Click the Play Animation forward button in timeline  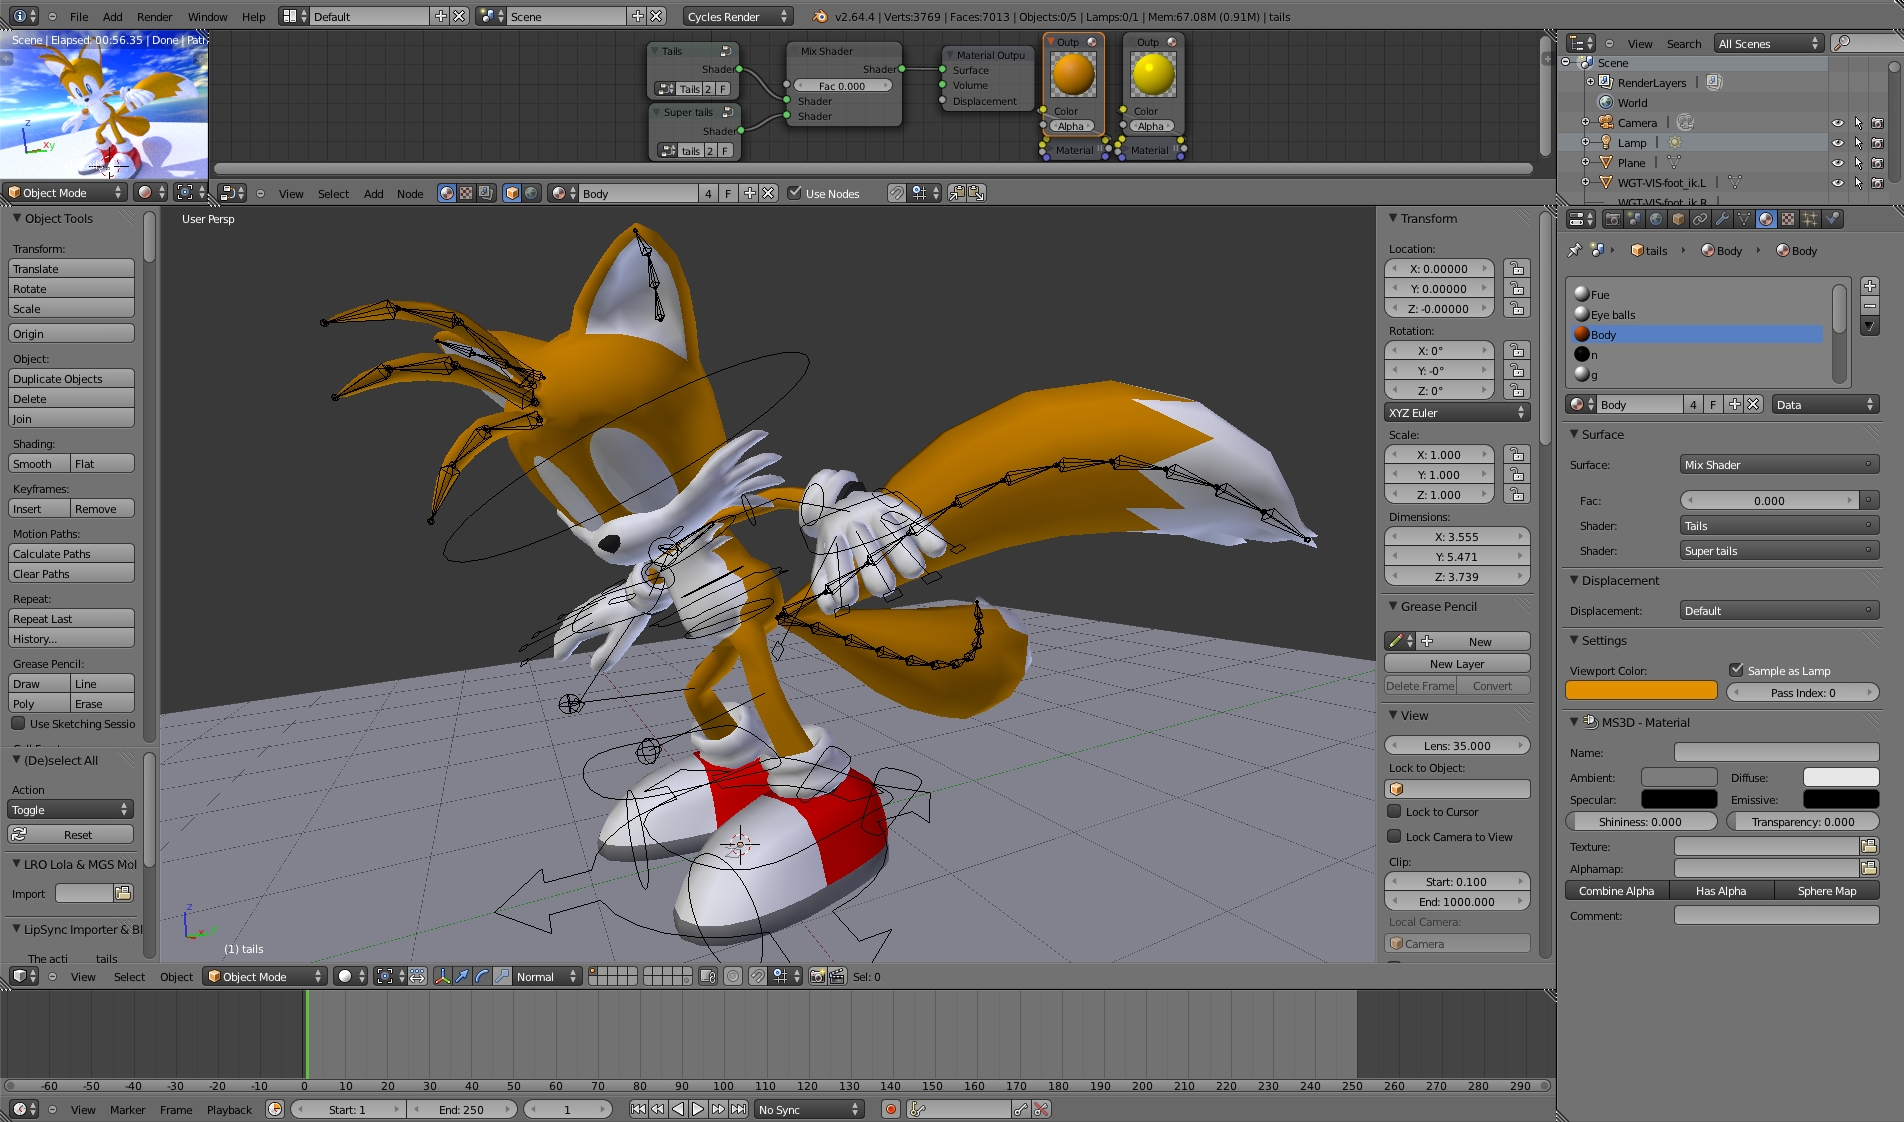(x=698, y=1109)
